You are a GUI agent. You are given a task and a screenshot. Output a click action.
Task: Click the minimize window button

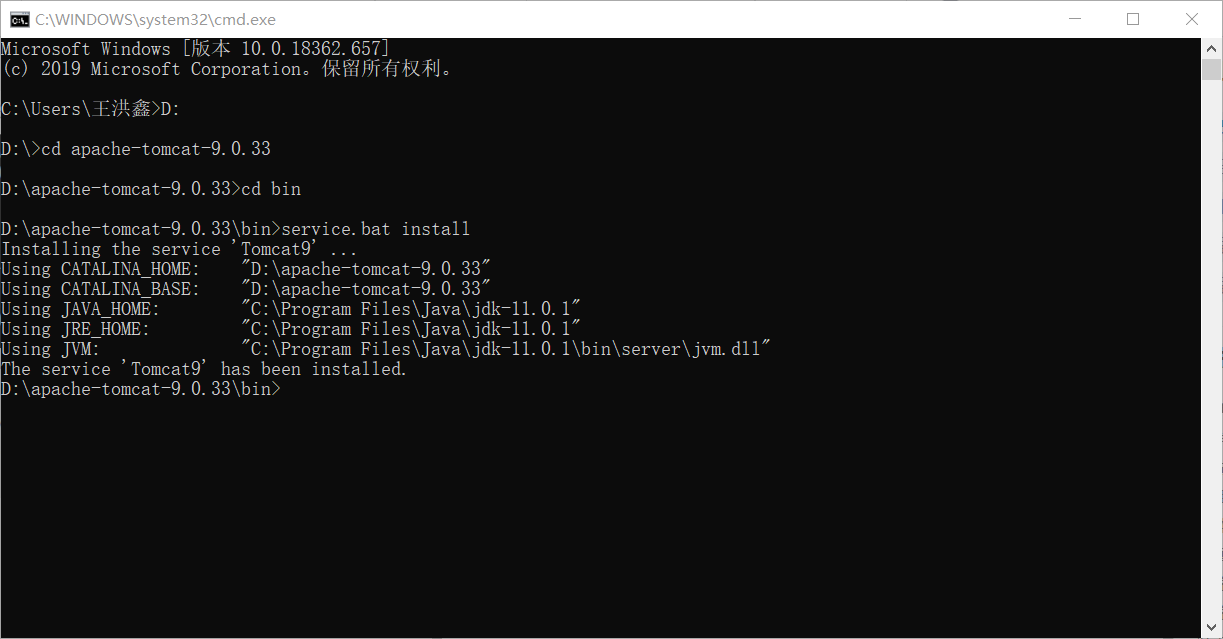click(1075, 19)
